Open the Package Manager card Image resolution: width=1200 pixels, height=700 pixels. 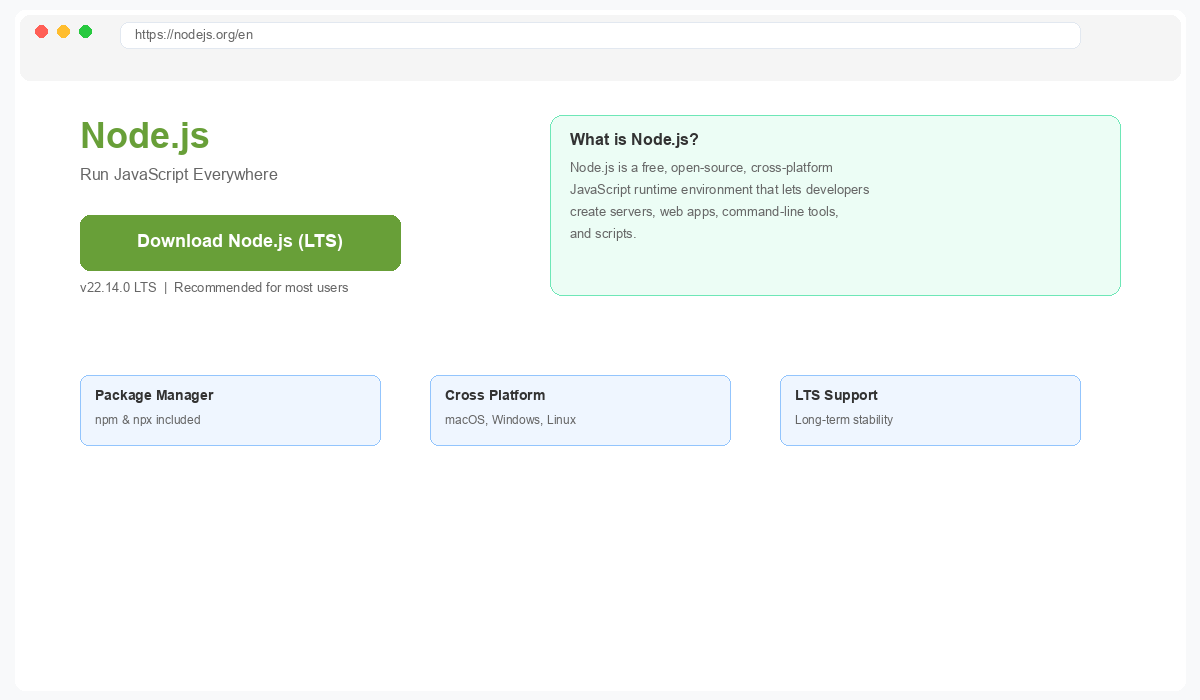230,410
